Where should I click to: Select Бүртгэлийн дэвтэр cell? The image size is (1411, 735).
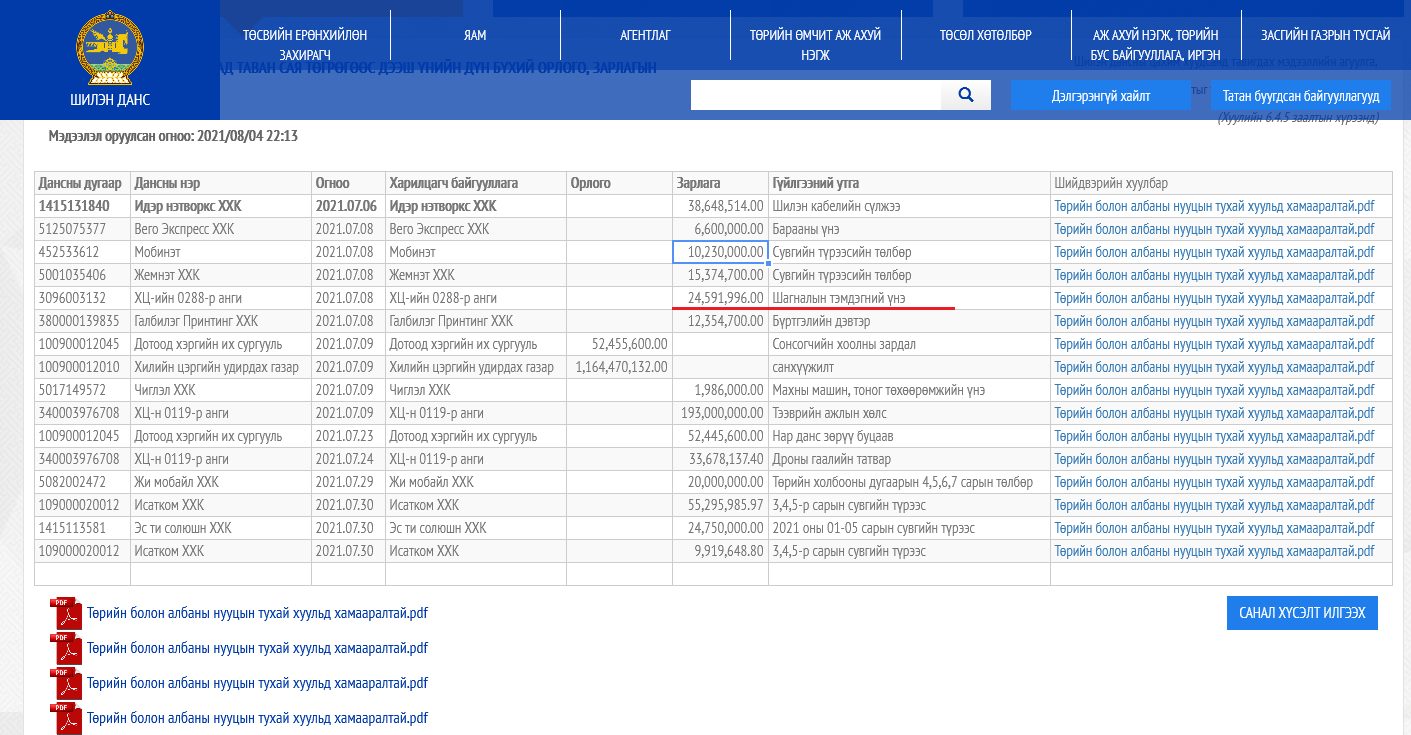click(x=909, y=321)
